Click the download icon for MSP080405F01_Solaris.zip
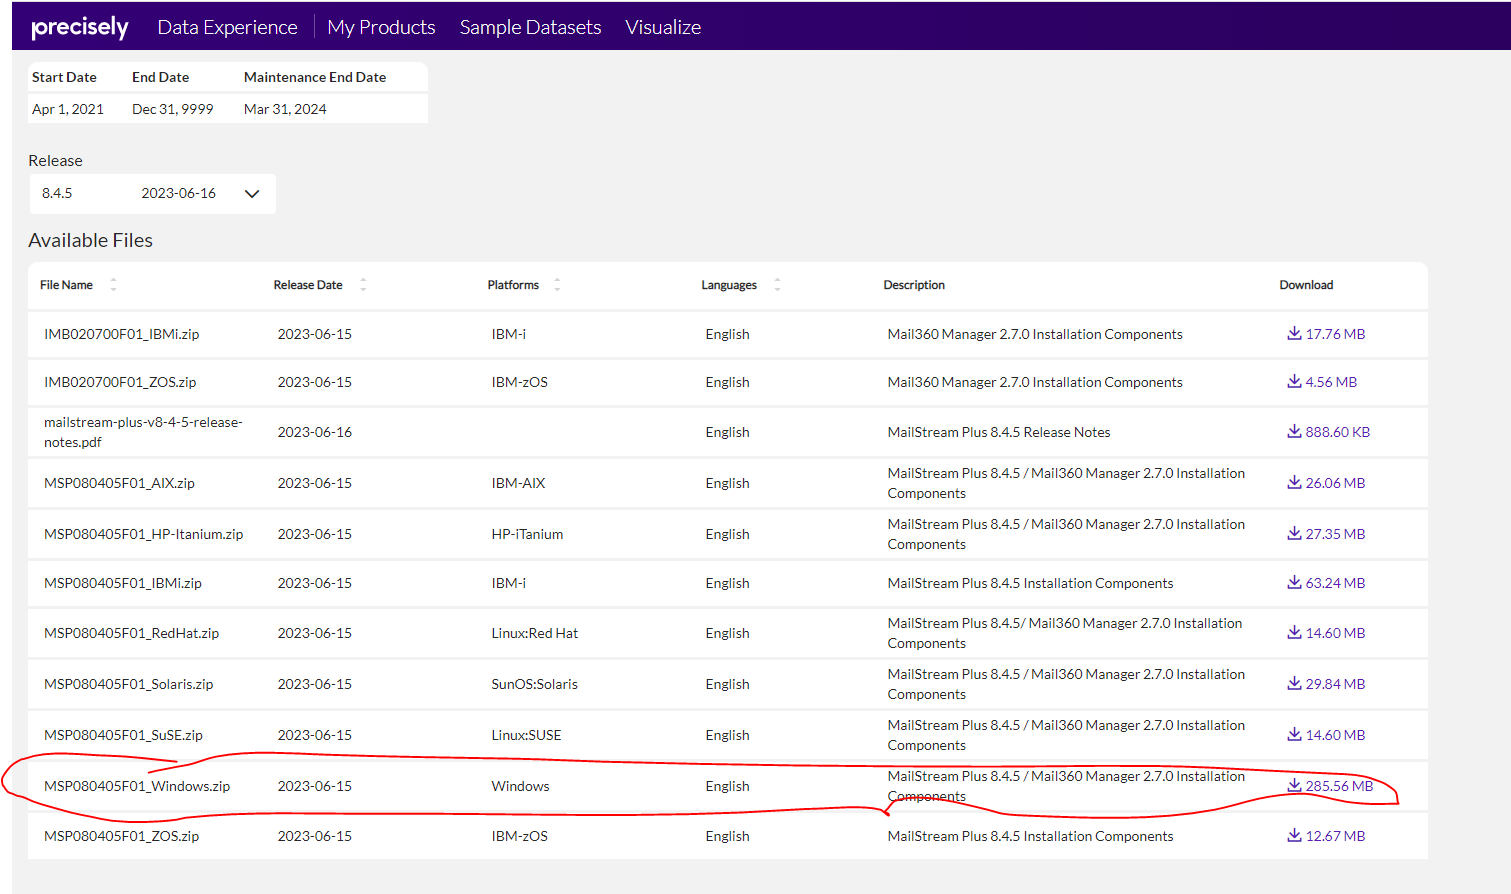 tap(1294, 683)
